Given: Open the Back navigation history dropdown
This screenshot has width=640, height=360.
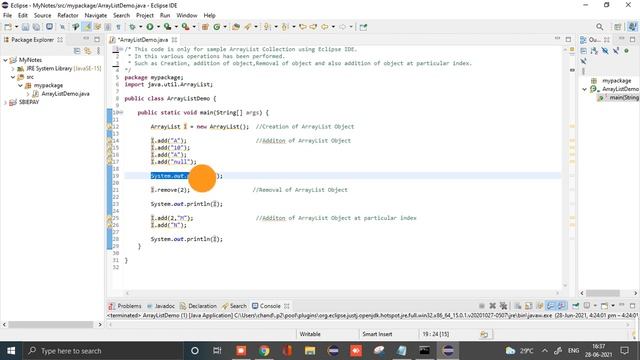Looking at the screenshot, I should click(333, 27).
